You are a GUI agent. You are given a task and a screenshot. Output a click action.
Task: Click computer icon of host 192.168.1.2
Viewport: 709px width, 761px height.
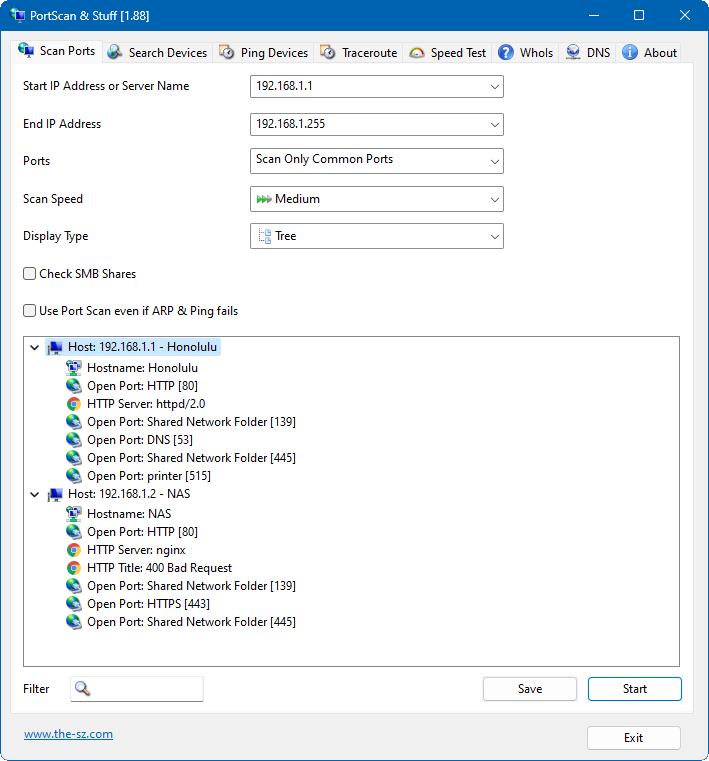(55, 494)
